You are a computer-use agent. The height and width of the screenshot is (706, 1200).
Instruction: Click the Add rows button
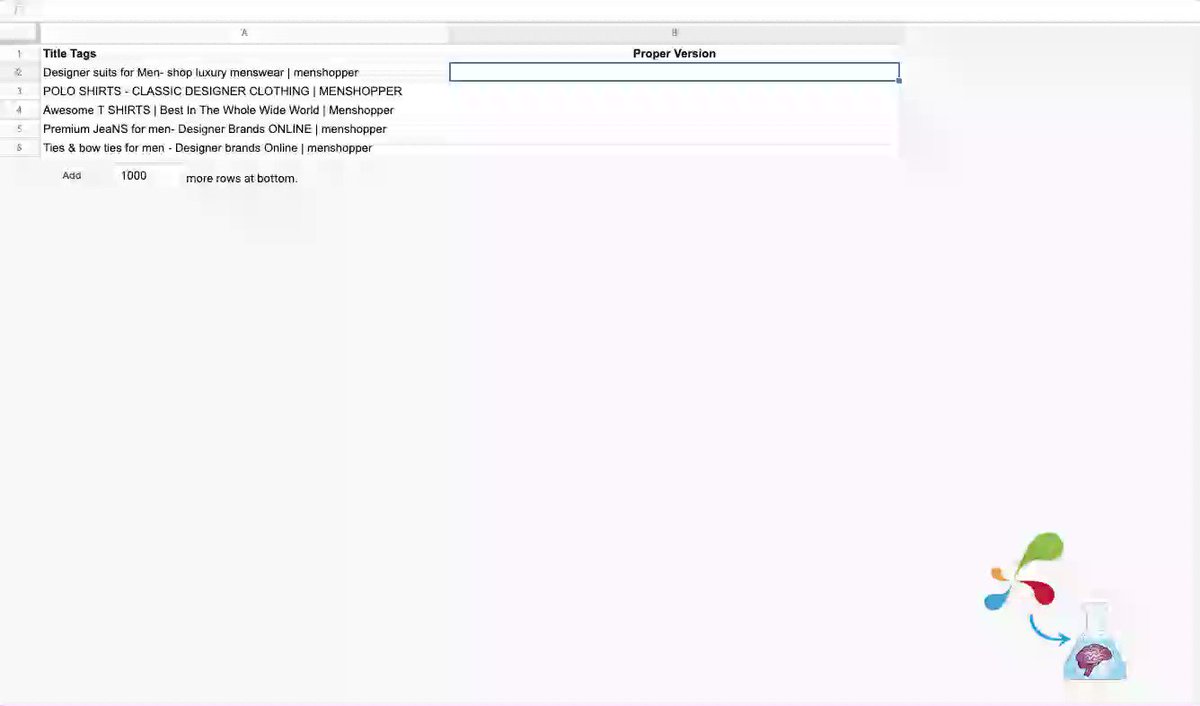[x=72, y=176]
